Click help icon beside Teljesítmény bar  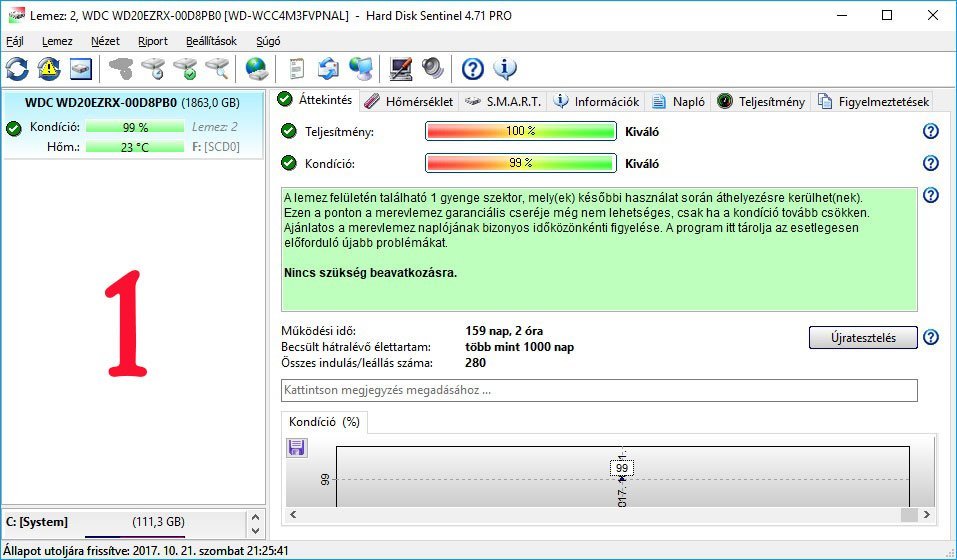(x=931, y=131)
